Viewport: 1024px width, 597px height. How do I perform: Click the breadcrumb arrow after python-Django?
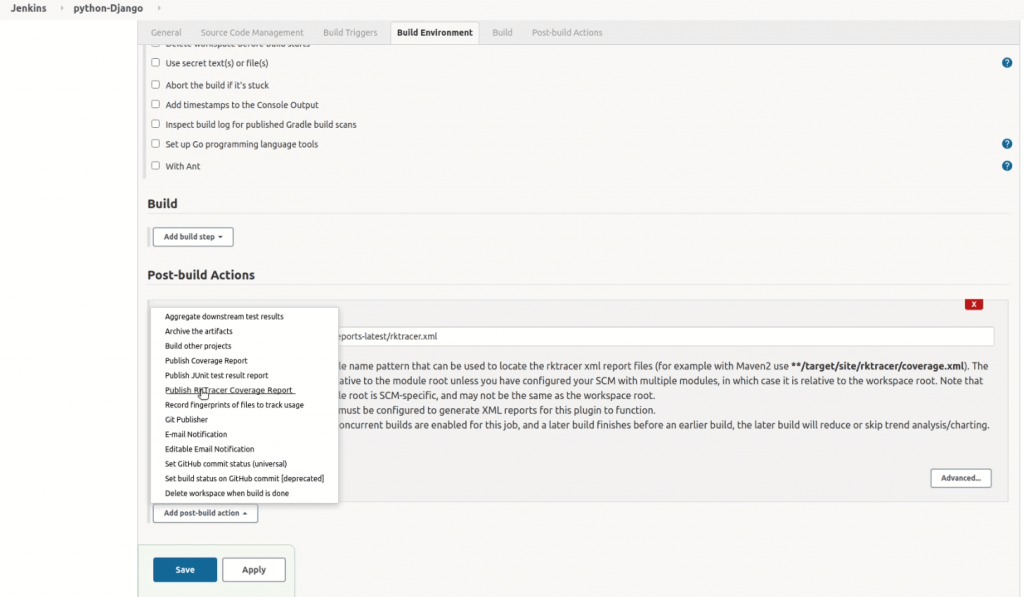pos(159,8)
